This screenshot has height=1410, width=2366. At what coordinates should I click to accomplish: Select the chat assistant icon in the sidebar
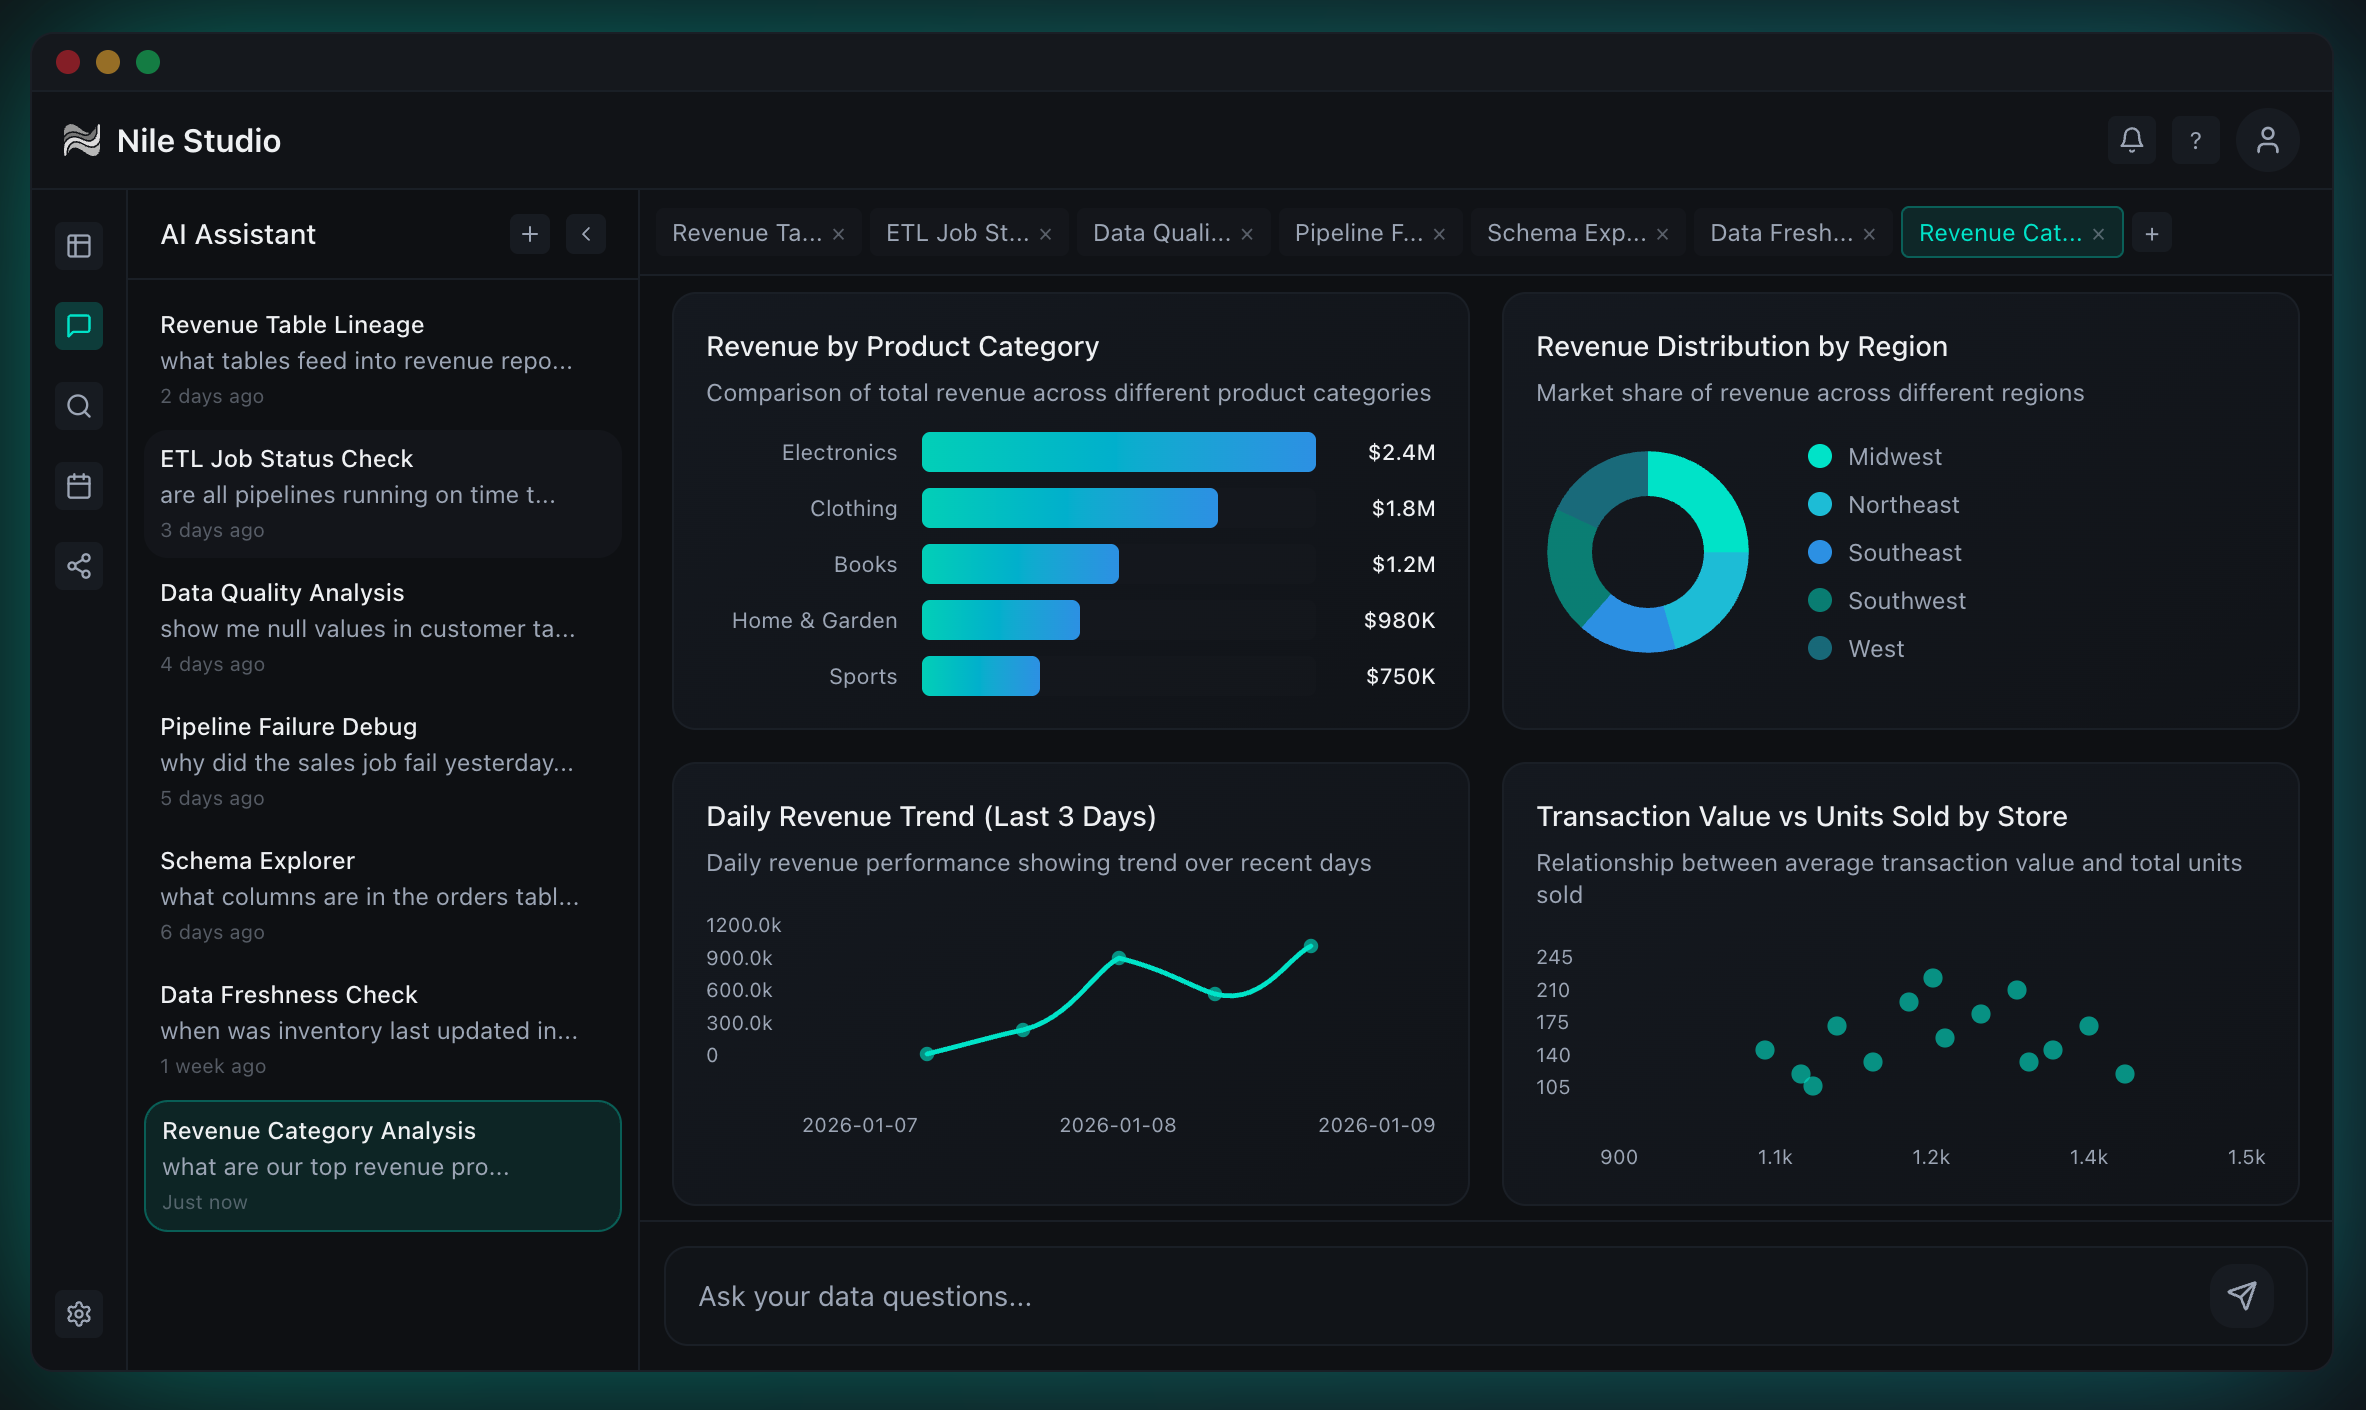tap(78, 326)
